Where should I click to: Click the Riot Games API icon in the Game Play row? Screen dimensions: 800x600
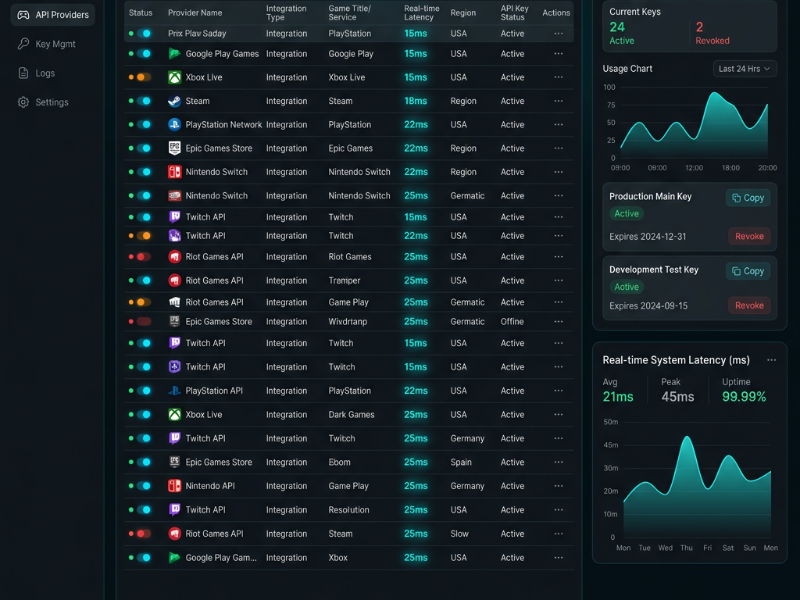174,302
